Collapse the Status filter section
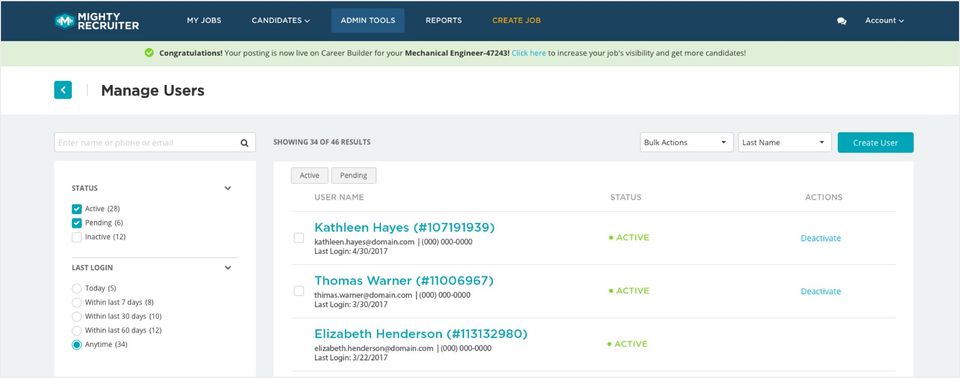This screenshot has width=960, height=378. (228, 189)
